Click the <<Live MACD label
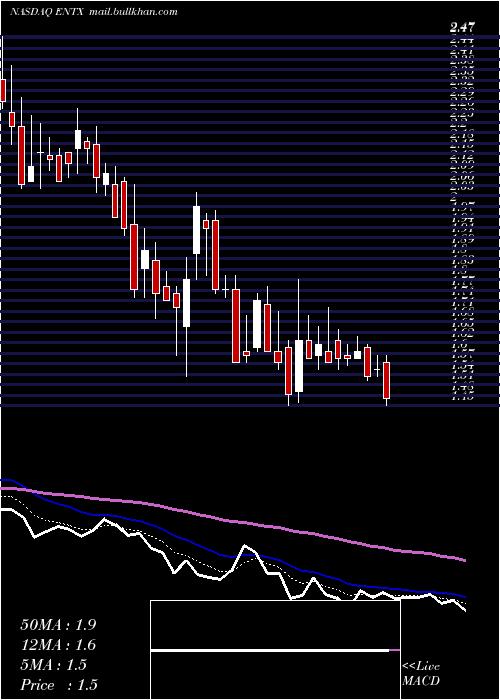The width and height of the screenshot is (500, 700). (x=421, y=674)
